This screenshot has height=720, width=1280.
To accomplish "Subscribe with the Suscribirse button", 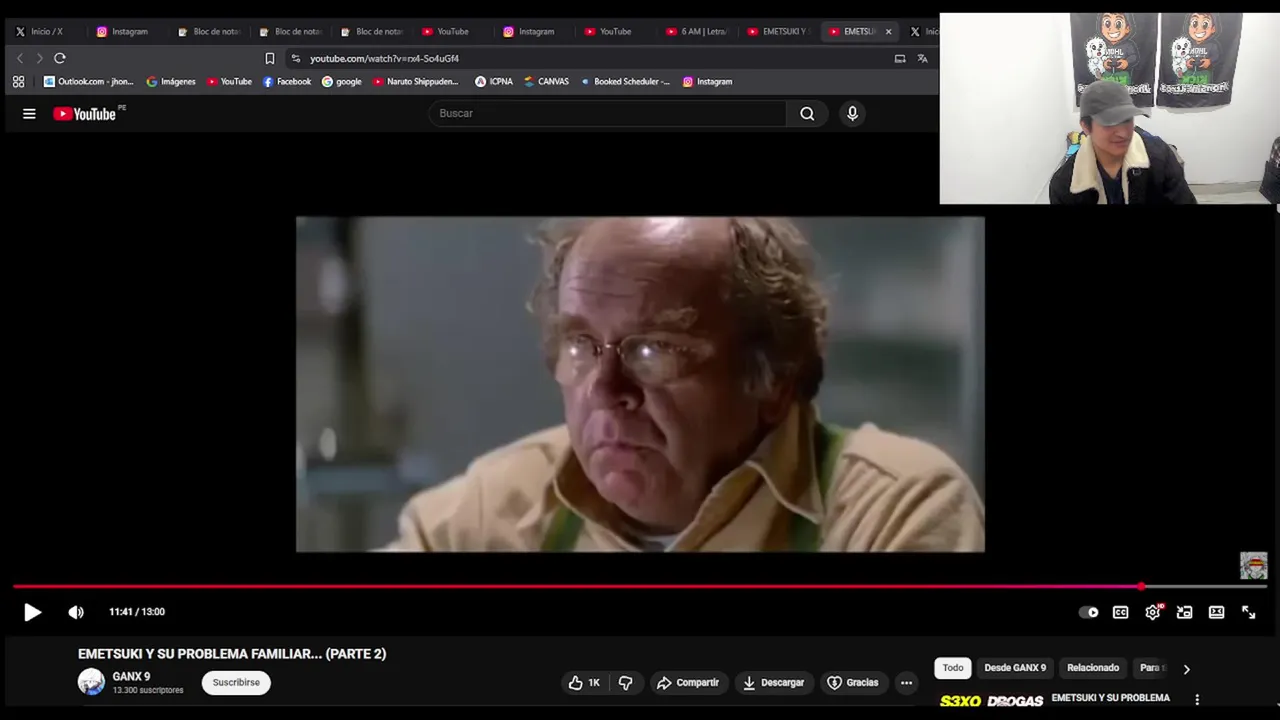I will click(x=236, y=683).
